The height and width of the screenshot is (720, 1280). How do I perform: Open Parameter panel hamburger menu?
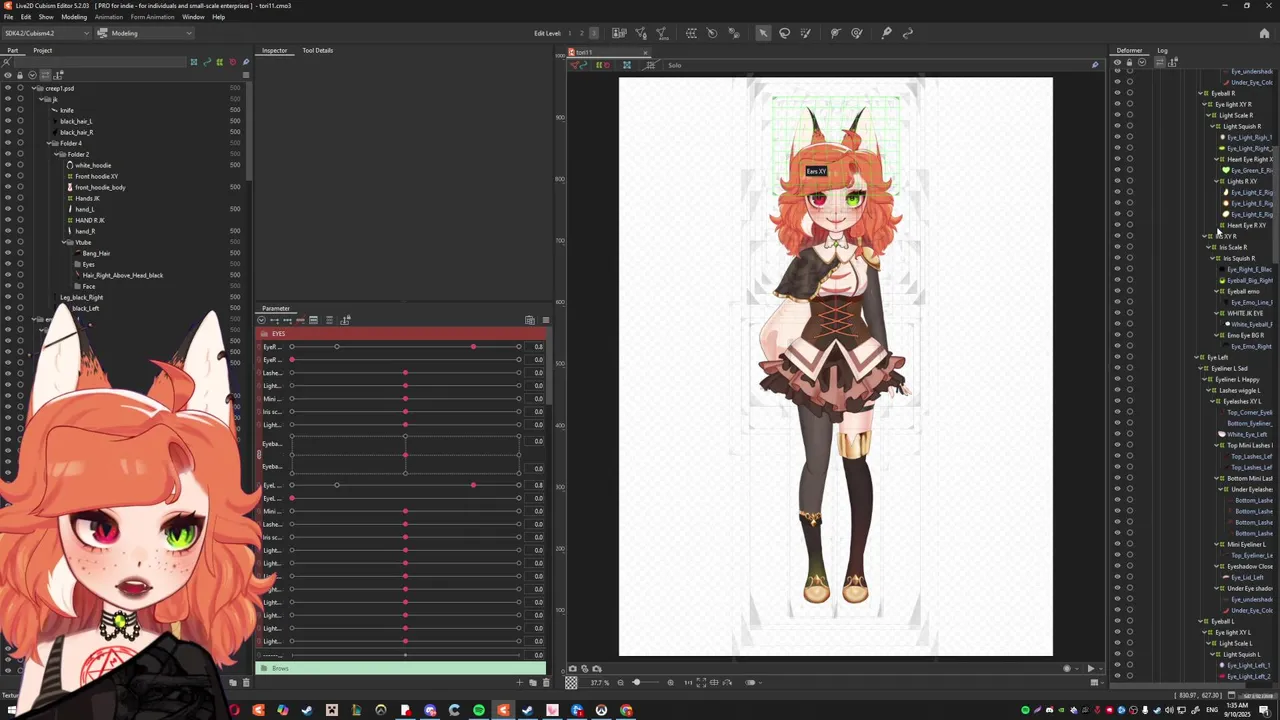click(545, 320)
